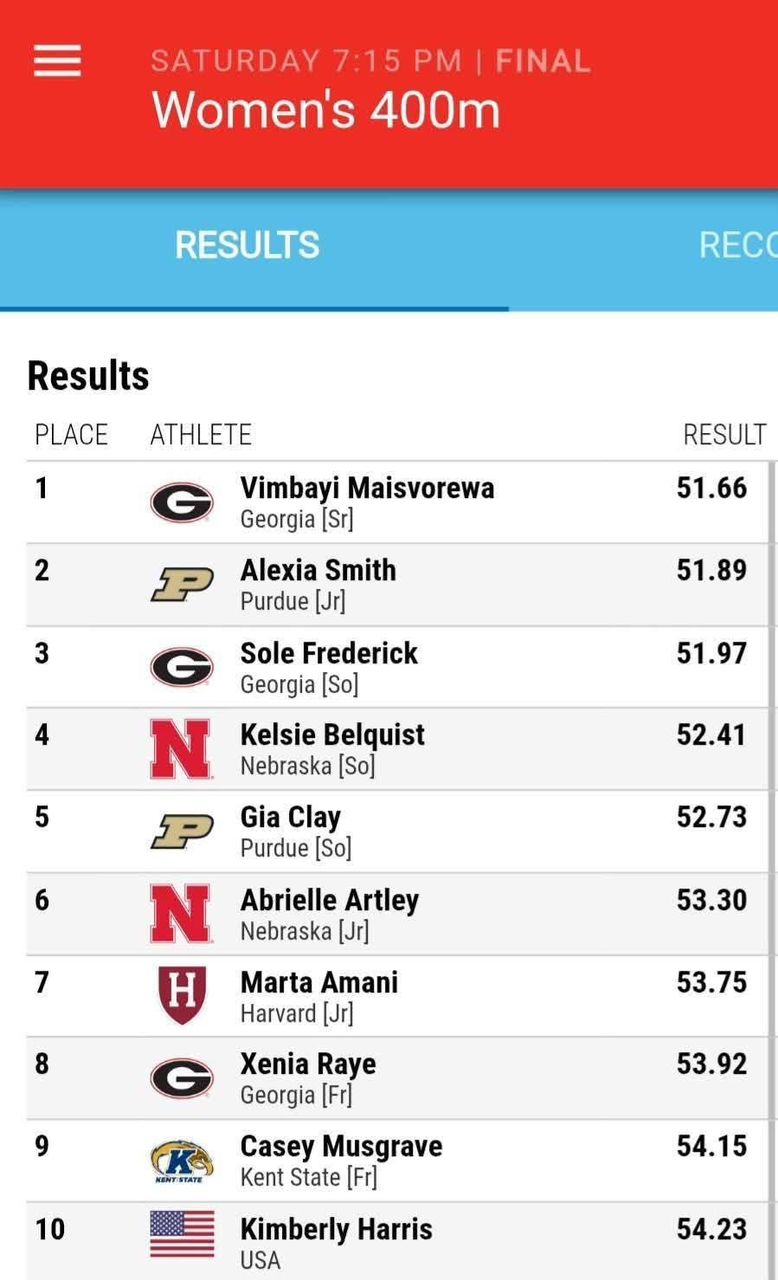The image size is (778, 1280).
Task: Tap Georgia logo beside Vimbayi Maisvorewa
Action: (x=181, y=502)
